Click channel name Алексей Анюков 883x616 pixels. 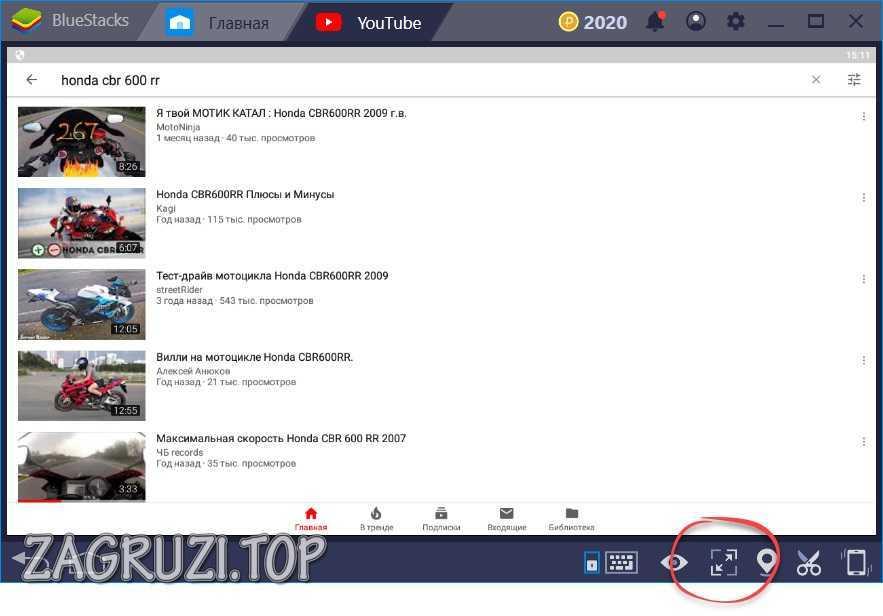(193, 371)
